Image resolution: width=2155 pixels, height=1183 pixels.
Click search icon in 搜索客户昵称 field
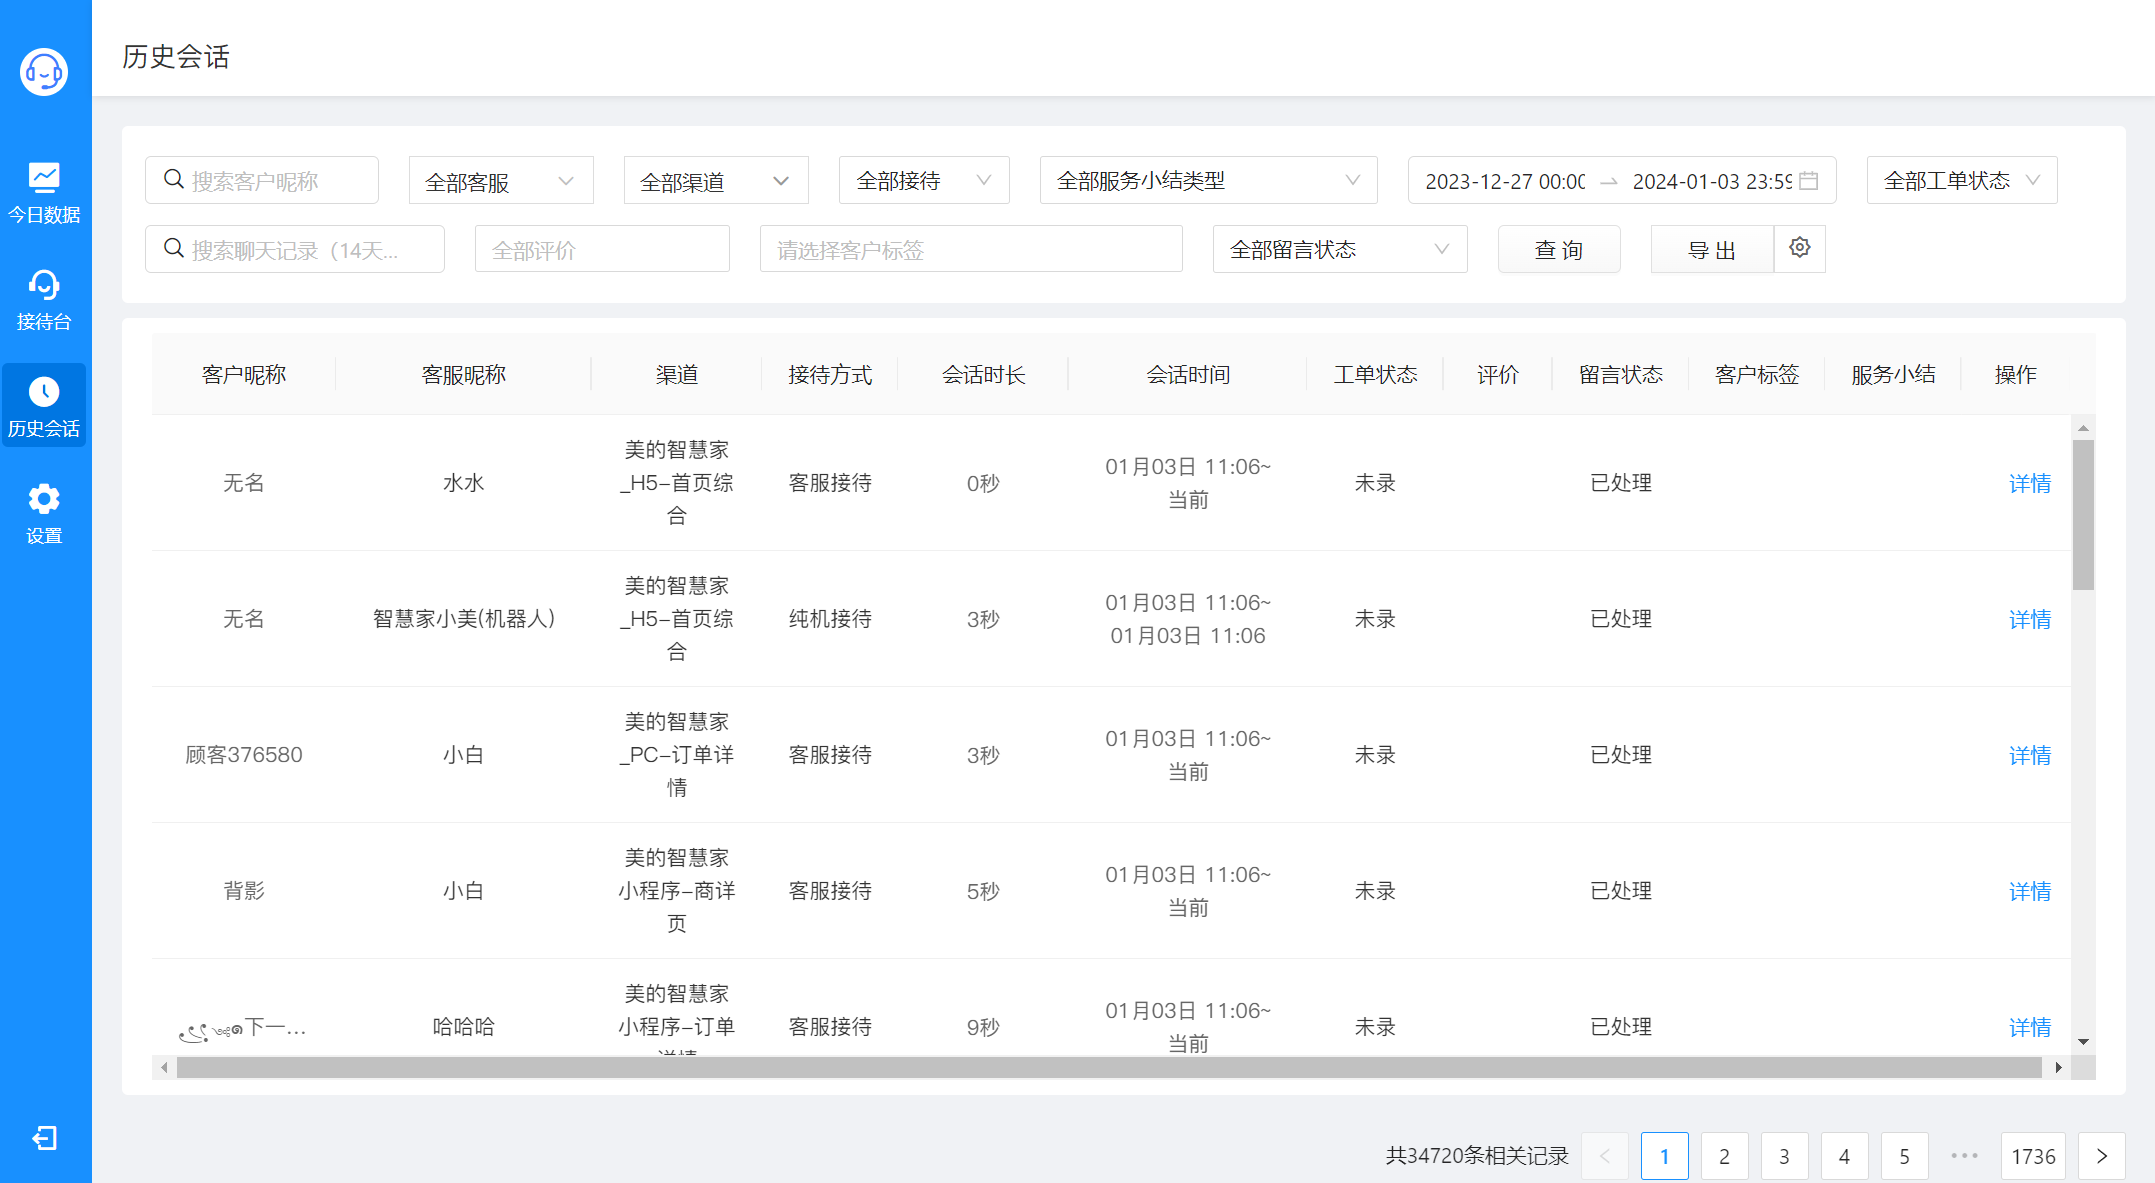pos(174,180)
